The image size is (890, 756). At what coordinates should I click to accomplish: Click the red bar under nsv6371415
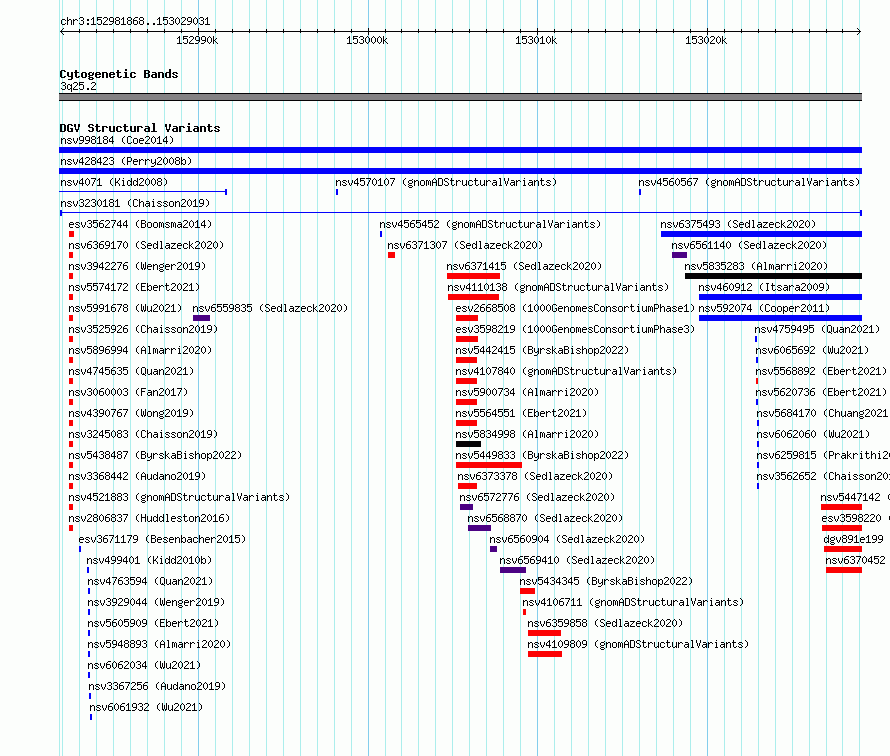(x=473, y=276)
